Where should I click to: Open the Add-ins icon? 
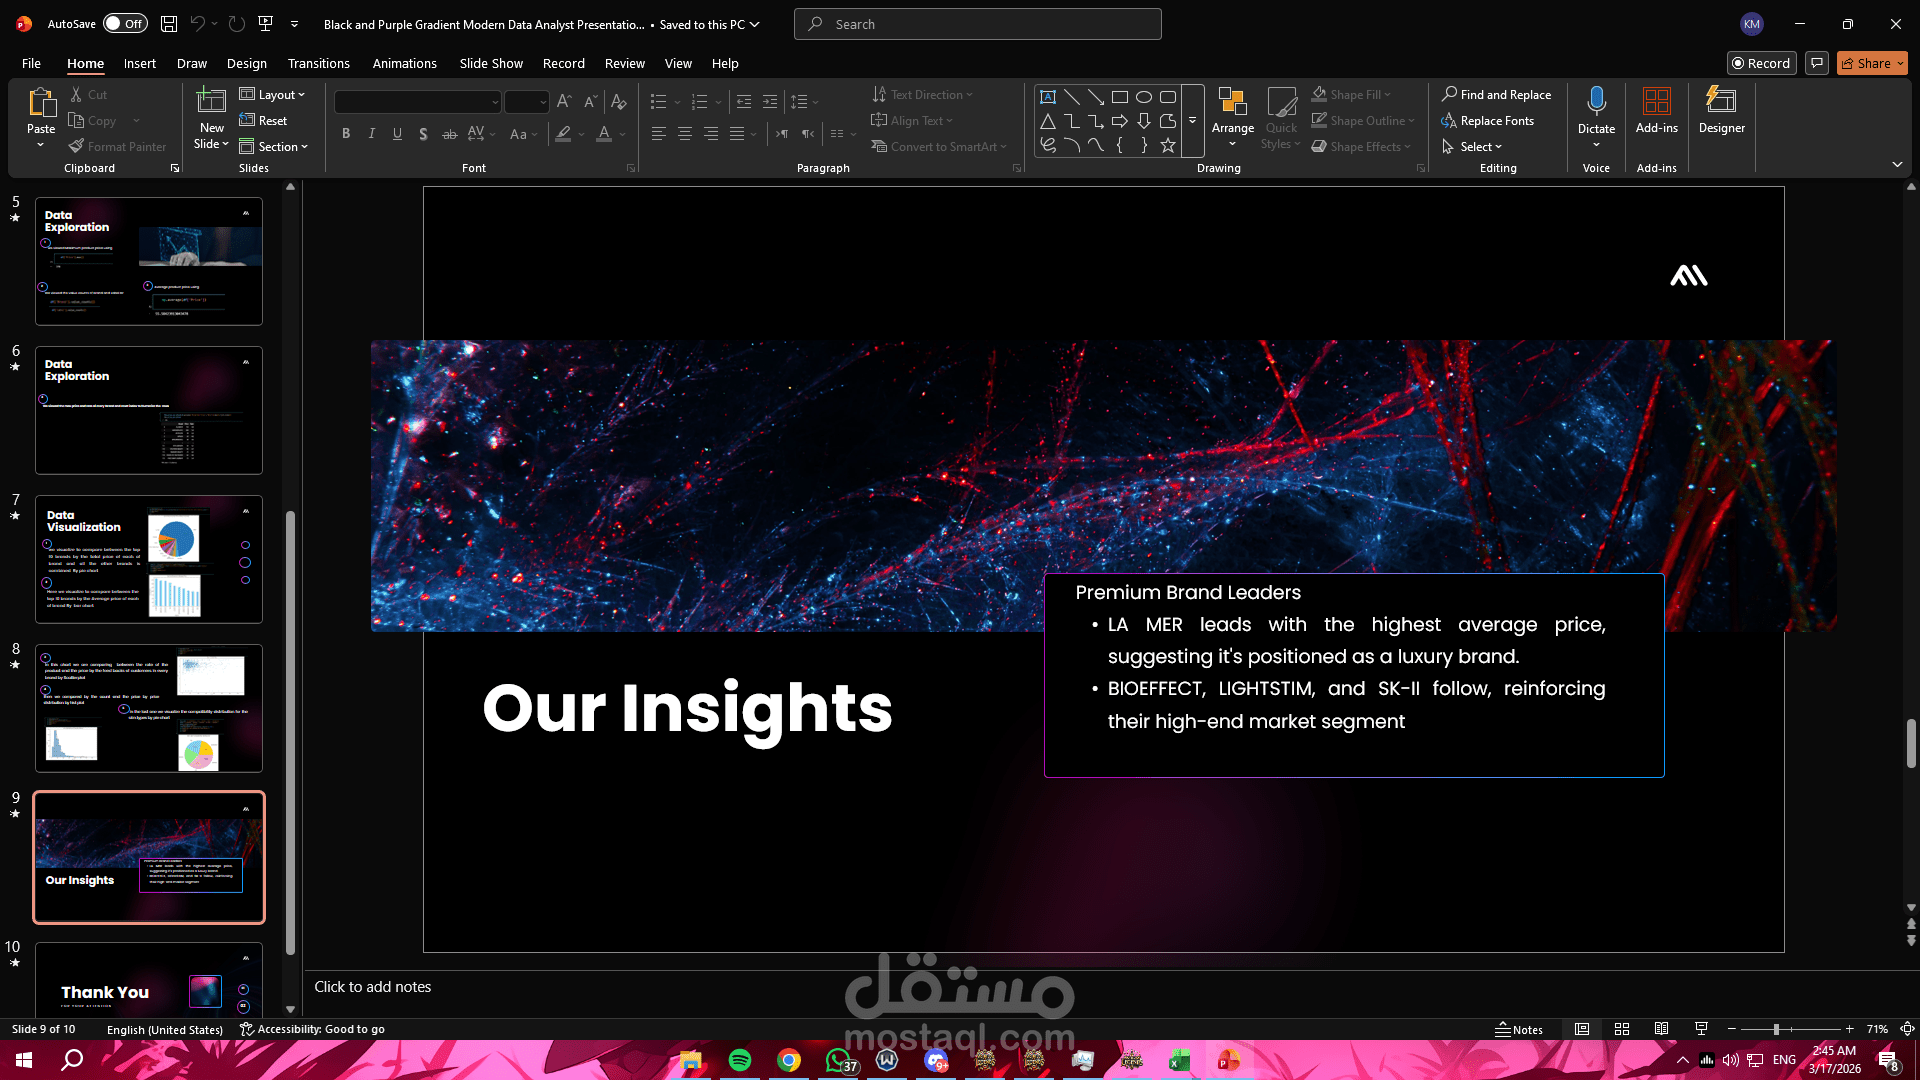pos(1656,100)
